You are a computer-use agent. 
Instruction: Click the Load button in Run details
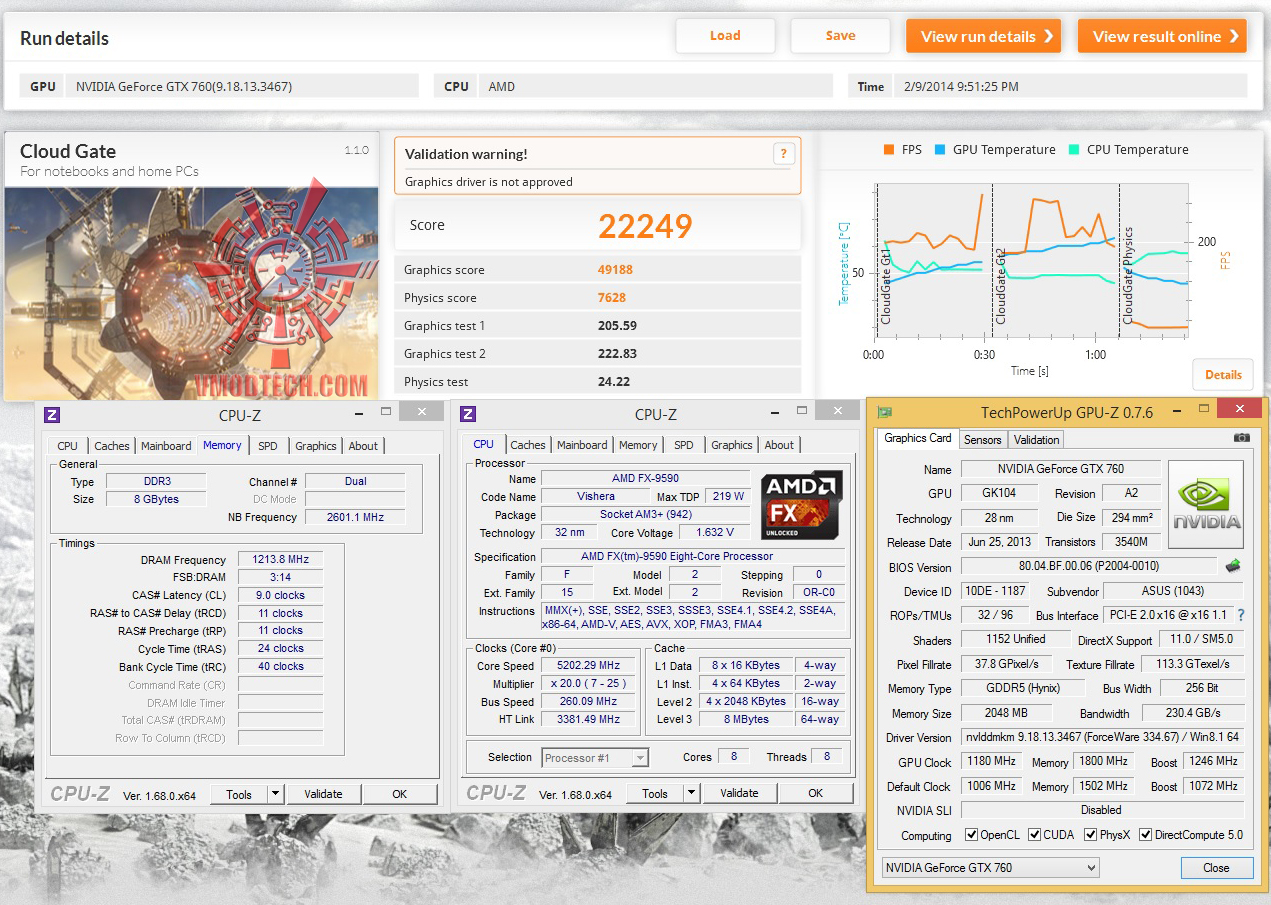point(725,36)
